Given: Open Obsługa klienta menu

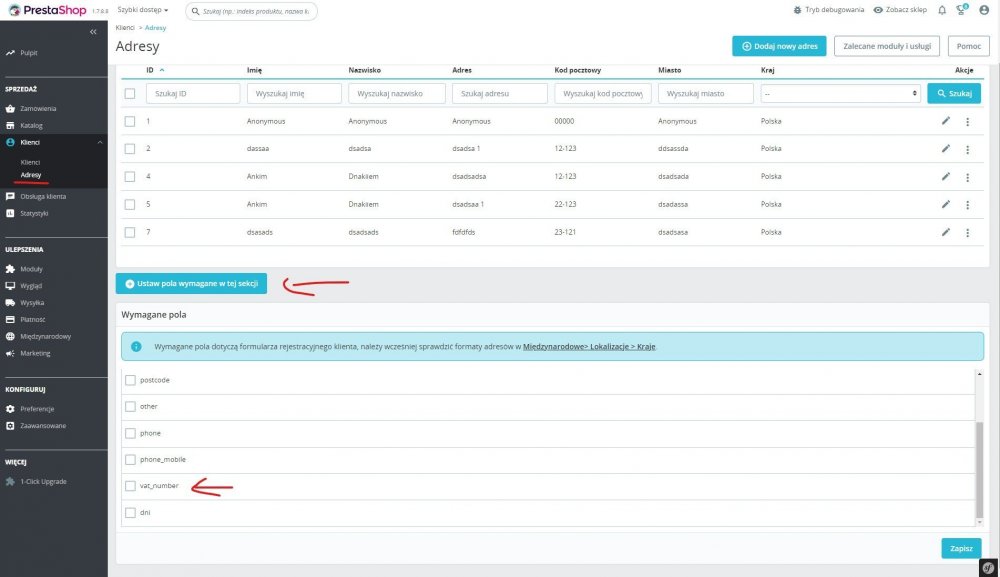Looking at the screenshot, I should point(43,196).
